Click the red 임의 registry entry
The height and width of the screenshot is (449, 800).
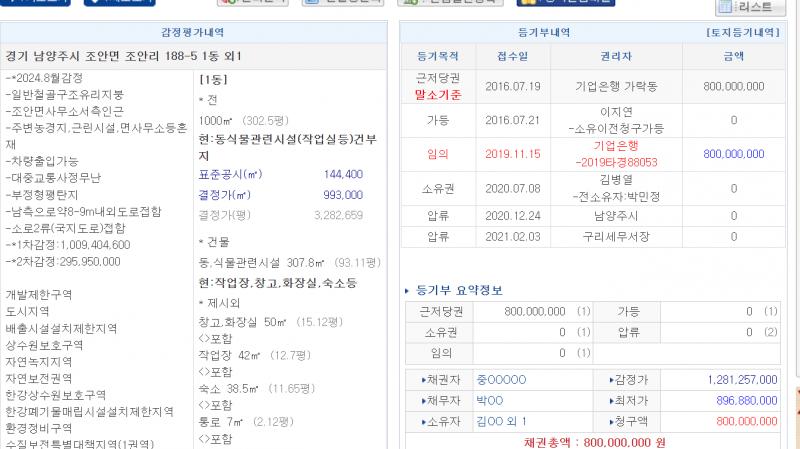(x=438, y=154)
